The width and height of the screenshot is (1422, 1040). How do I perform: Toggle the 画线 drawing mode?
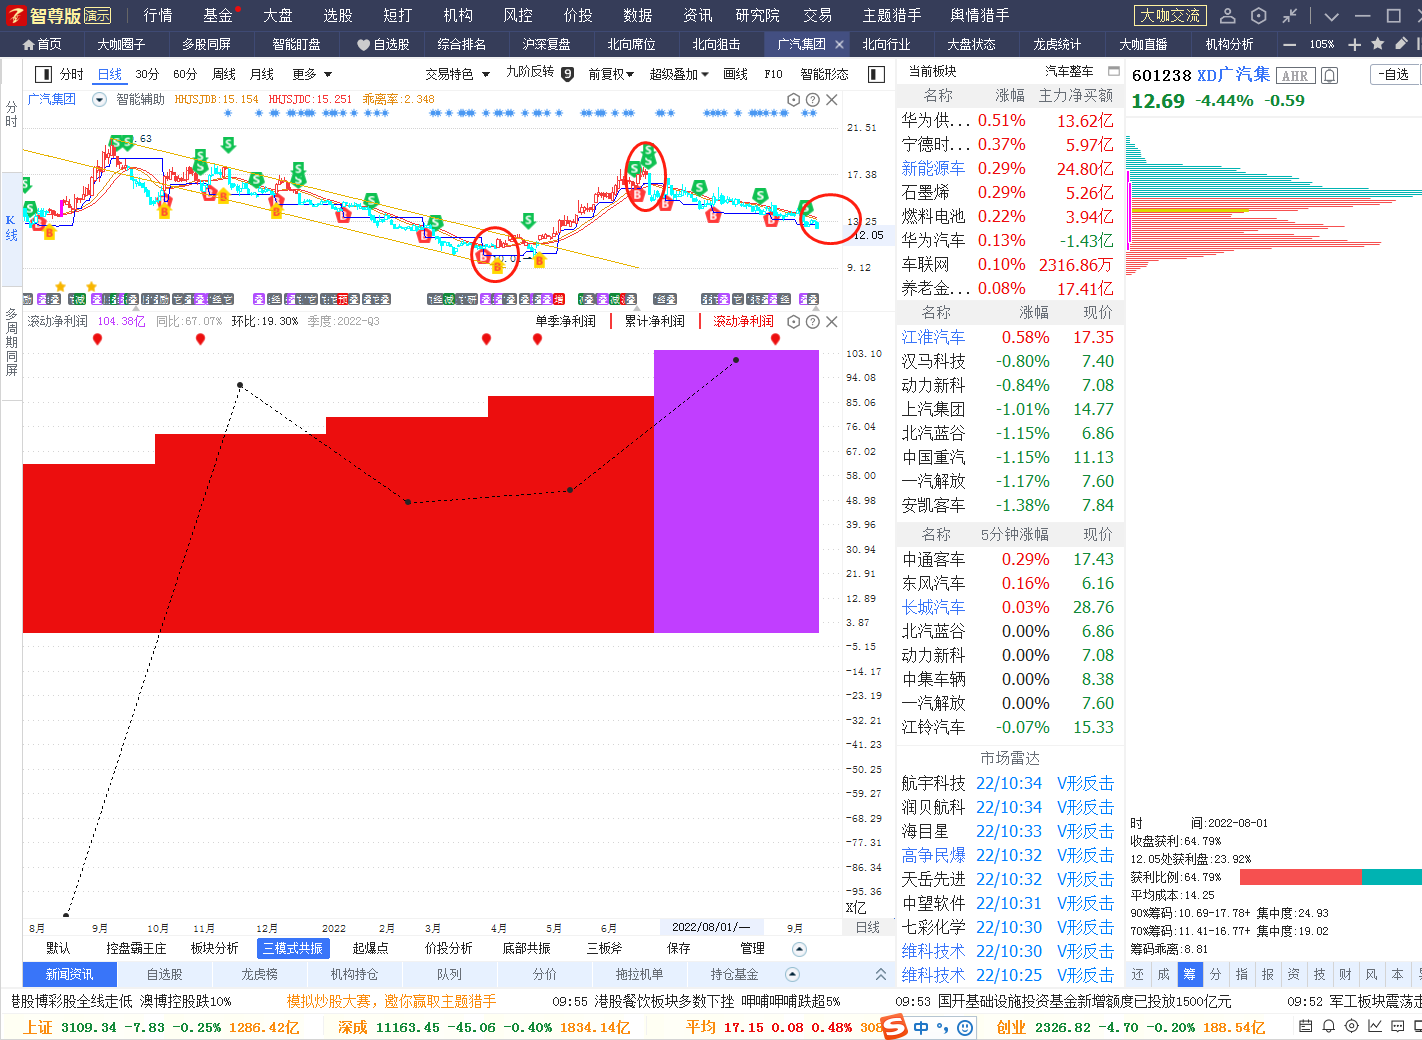click(736, 74)
